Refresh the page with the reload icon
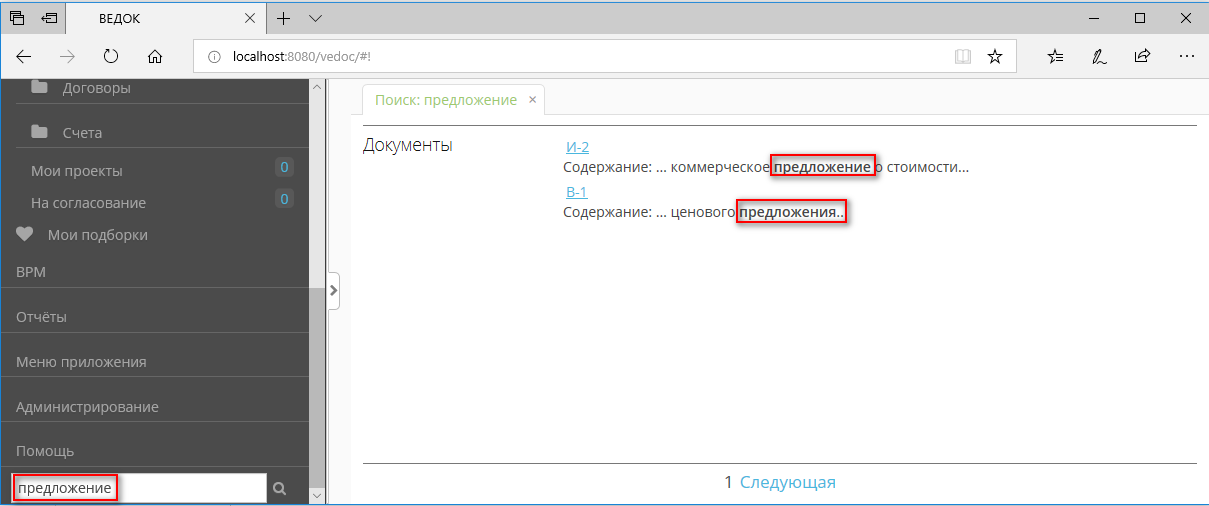1209x506 pixels. point(111,57)
